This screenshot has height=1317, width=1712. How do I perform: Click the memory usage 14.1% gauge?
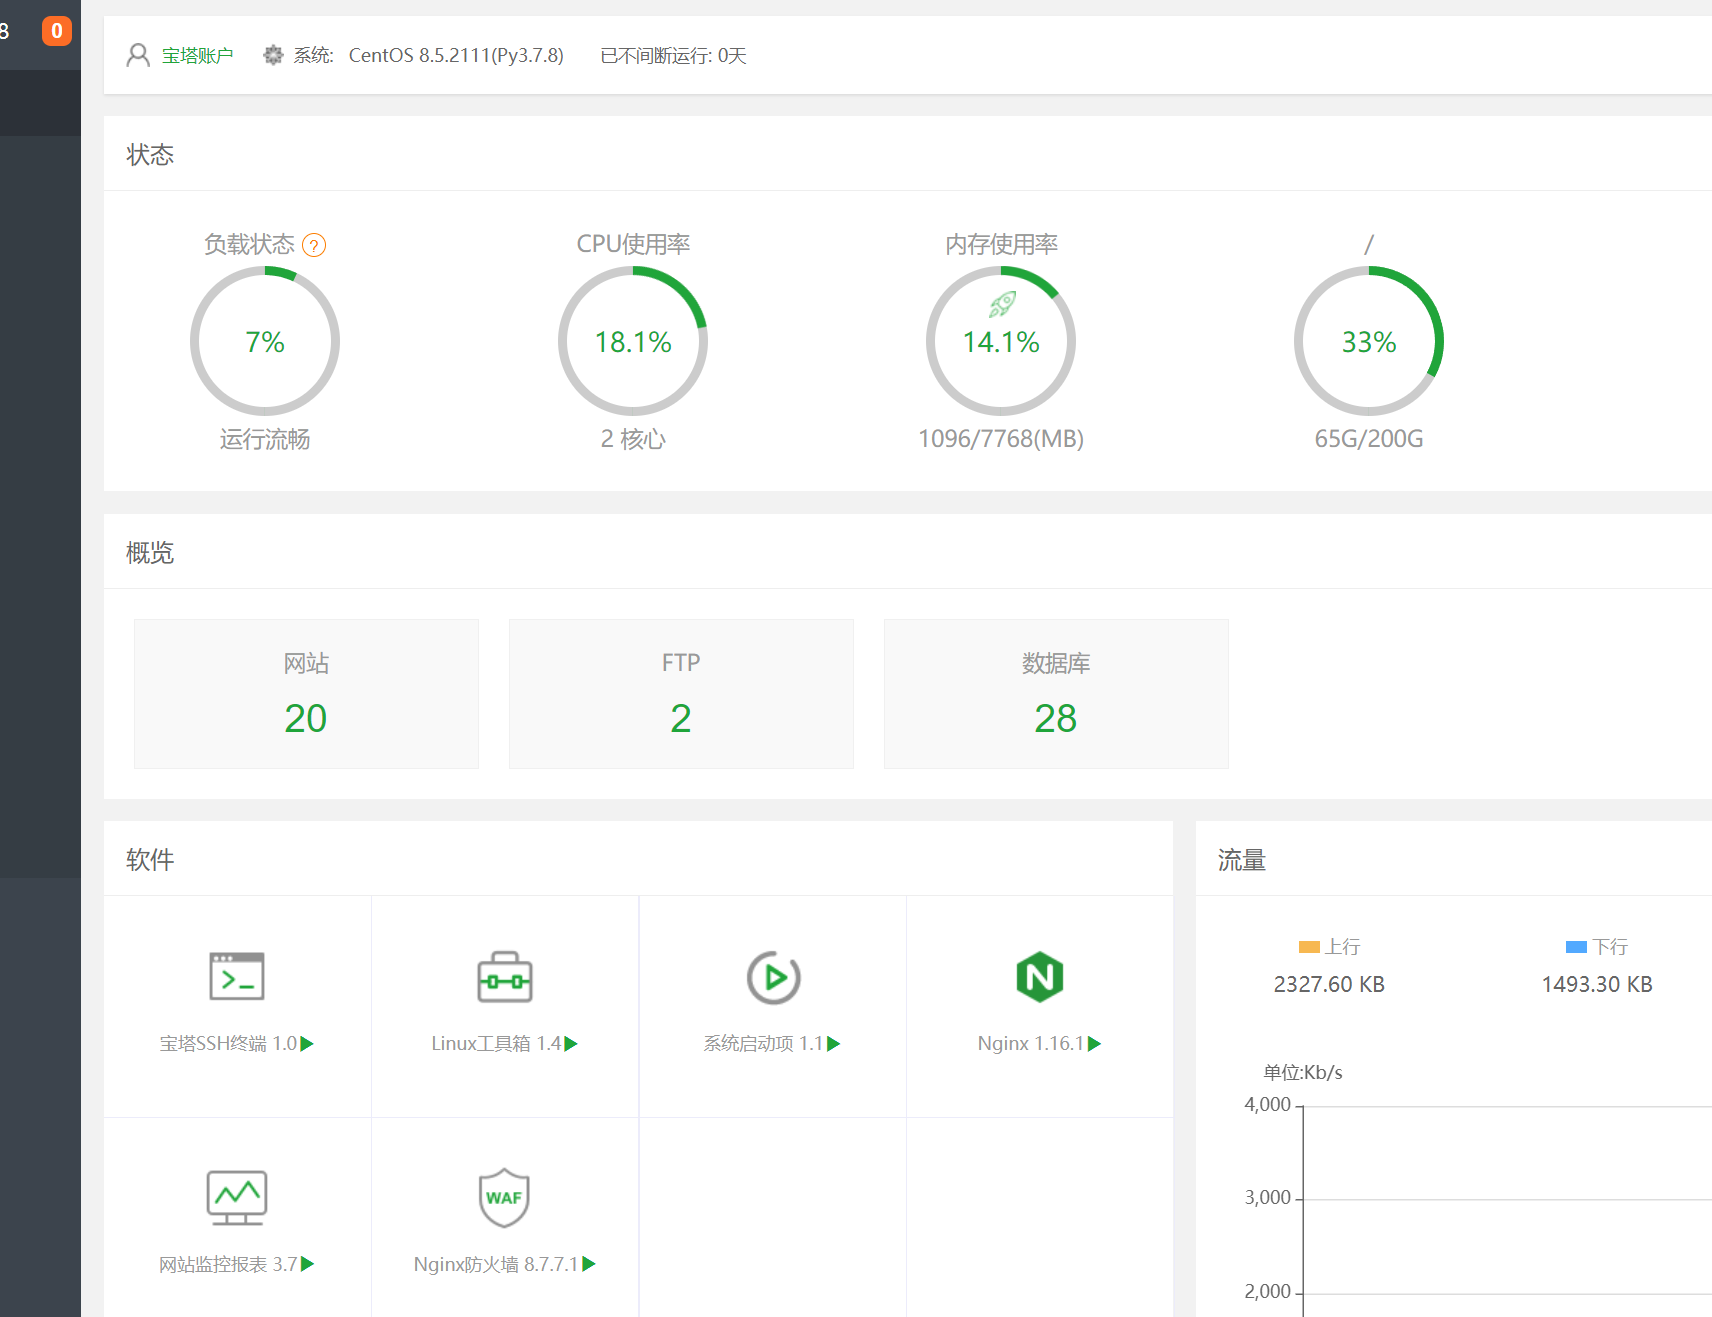tap(1001, 341)
